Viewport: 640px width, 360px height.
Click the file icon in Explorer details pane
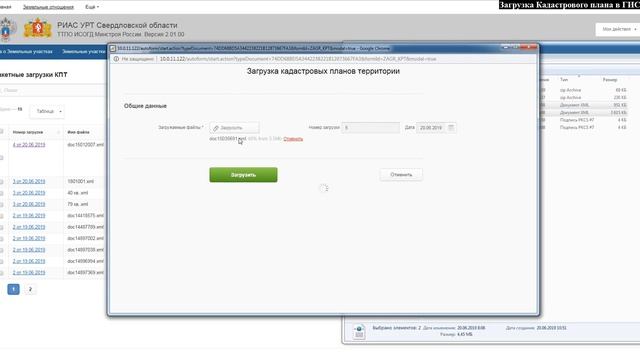(x=359, y=331)
